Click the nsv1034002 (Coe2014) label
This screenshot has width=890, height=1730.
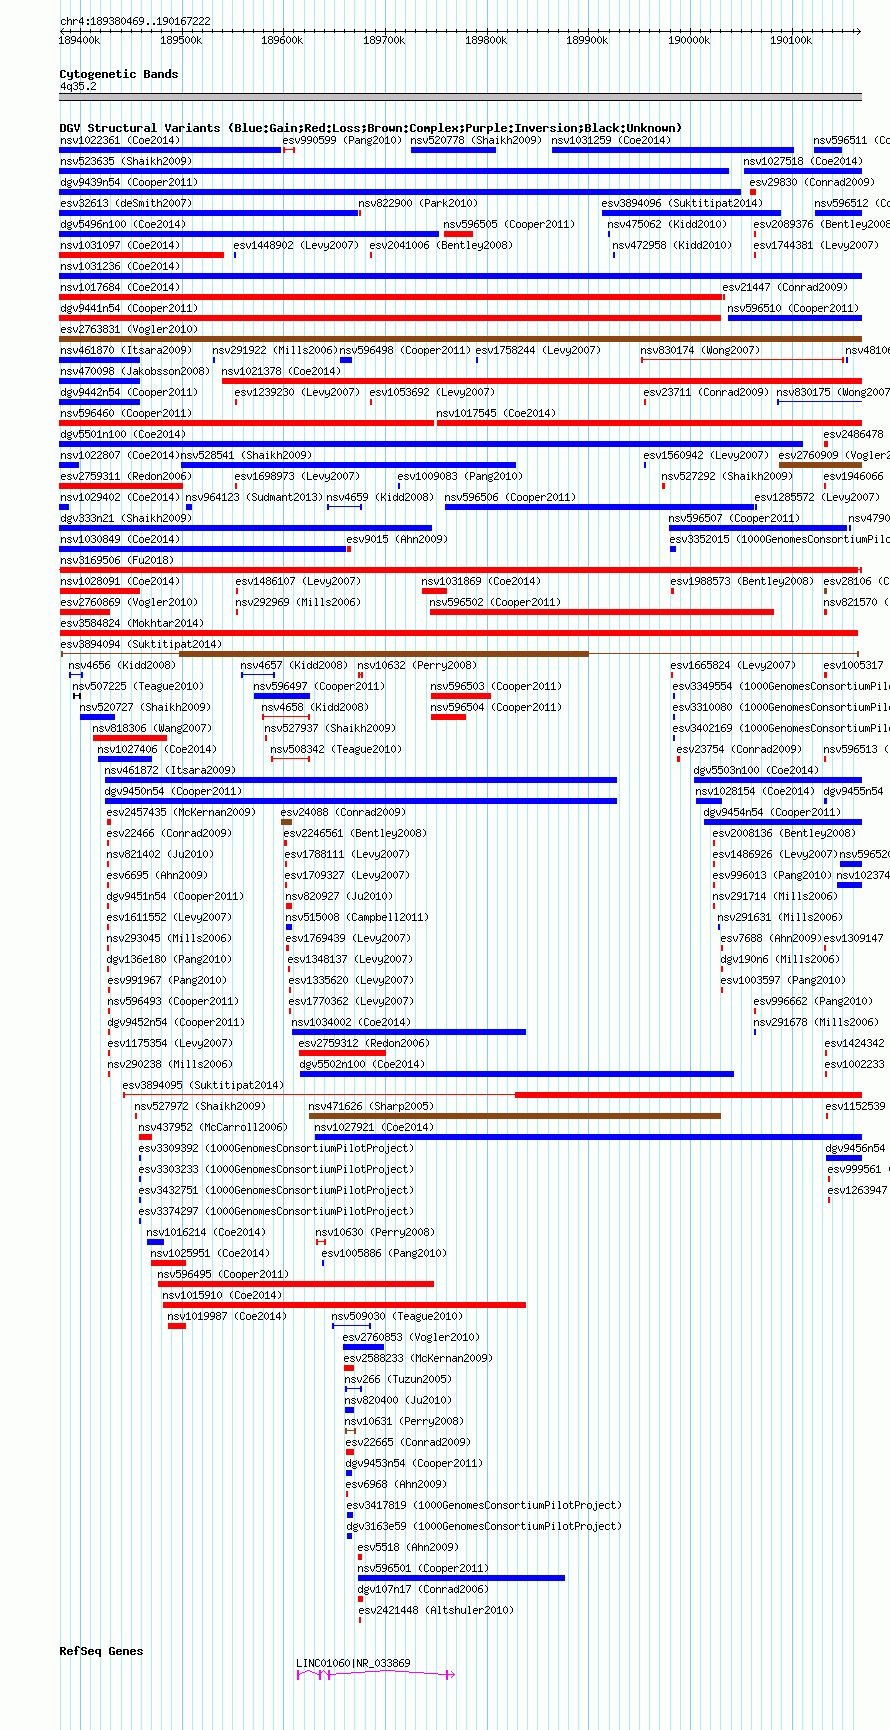352,1022
